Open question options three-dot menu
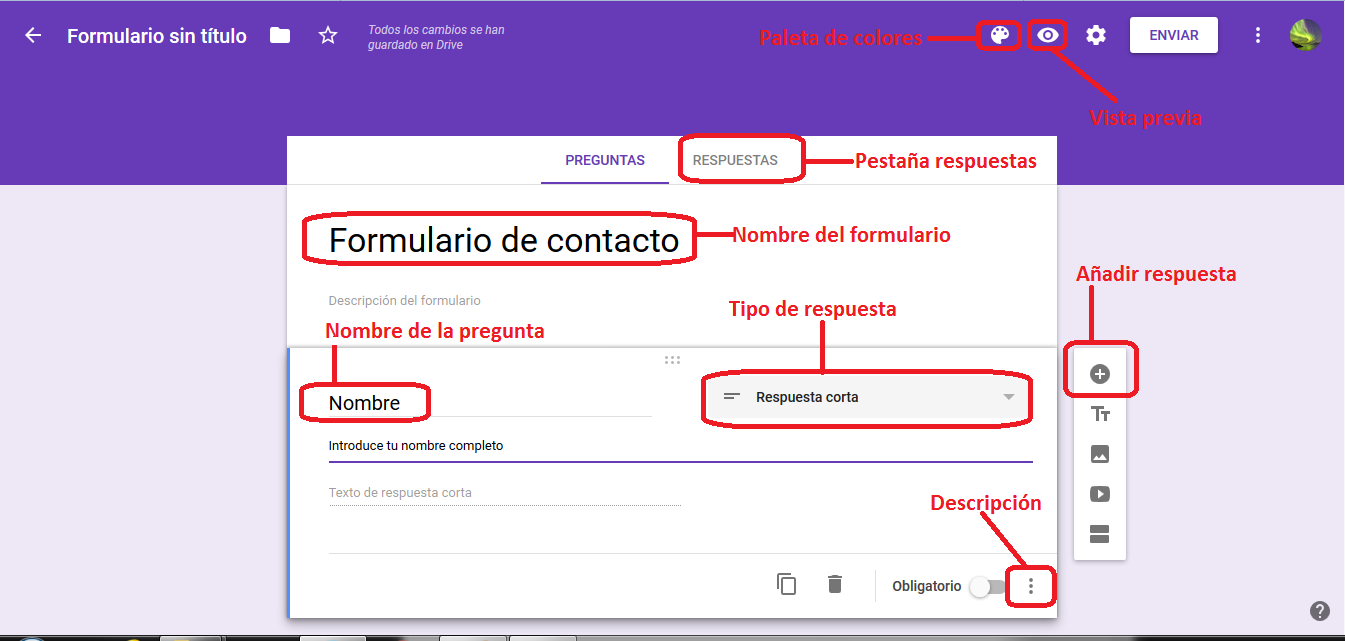 (x=1031, y=586)
